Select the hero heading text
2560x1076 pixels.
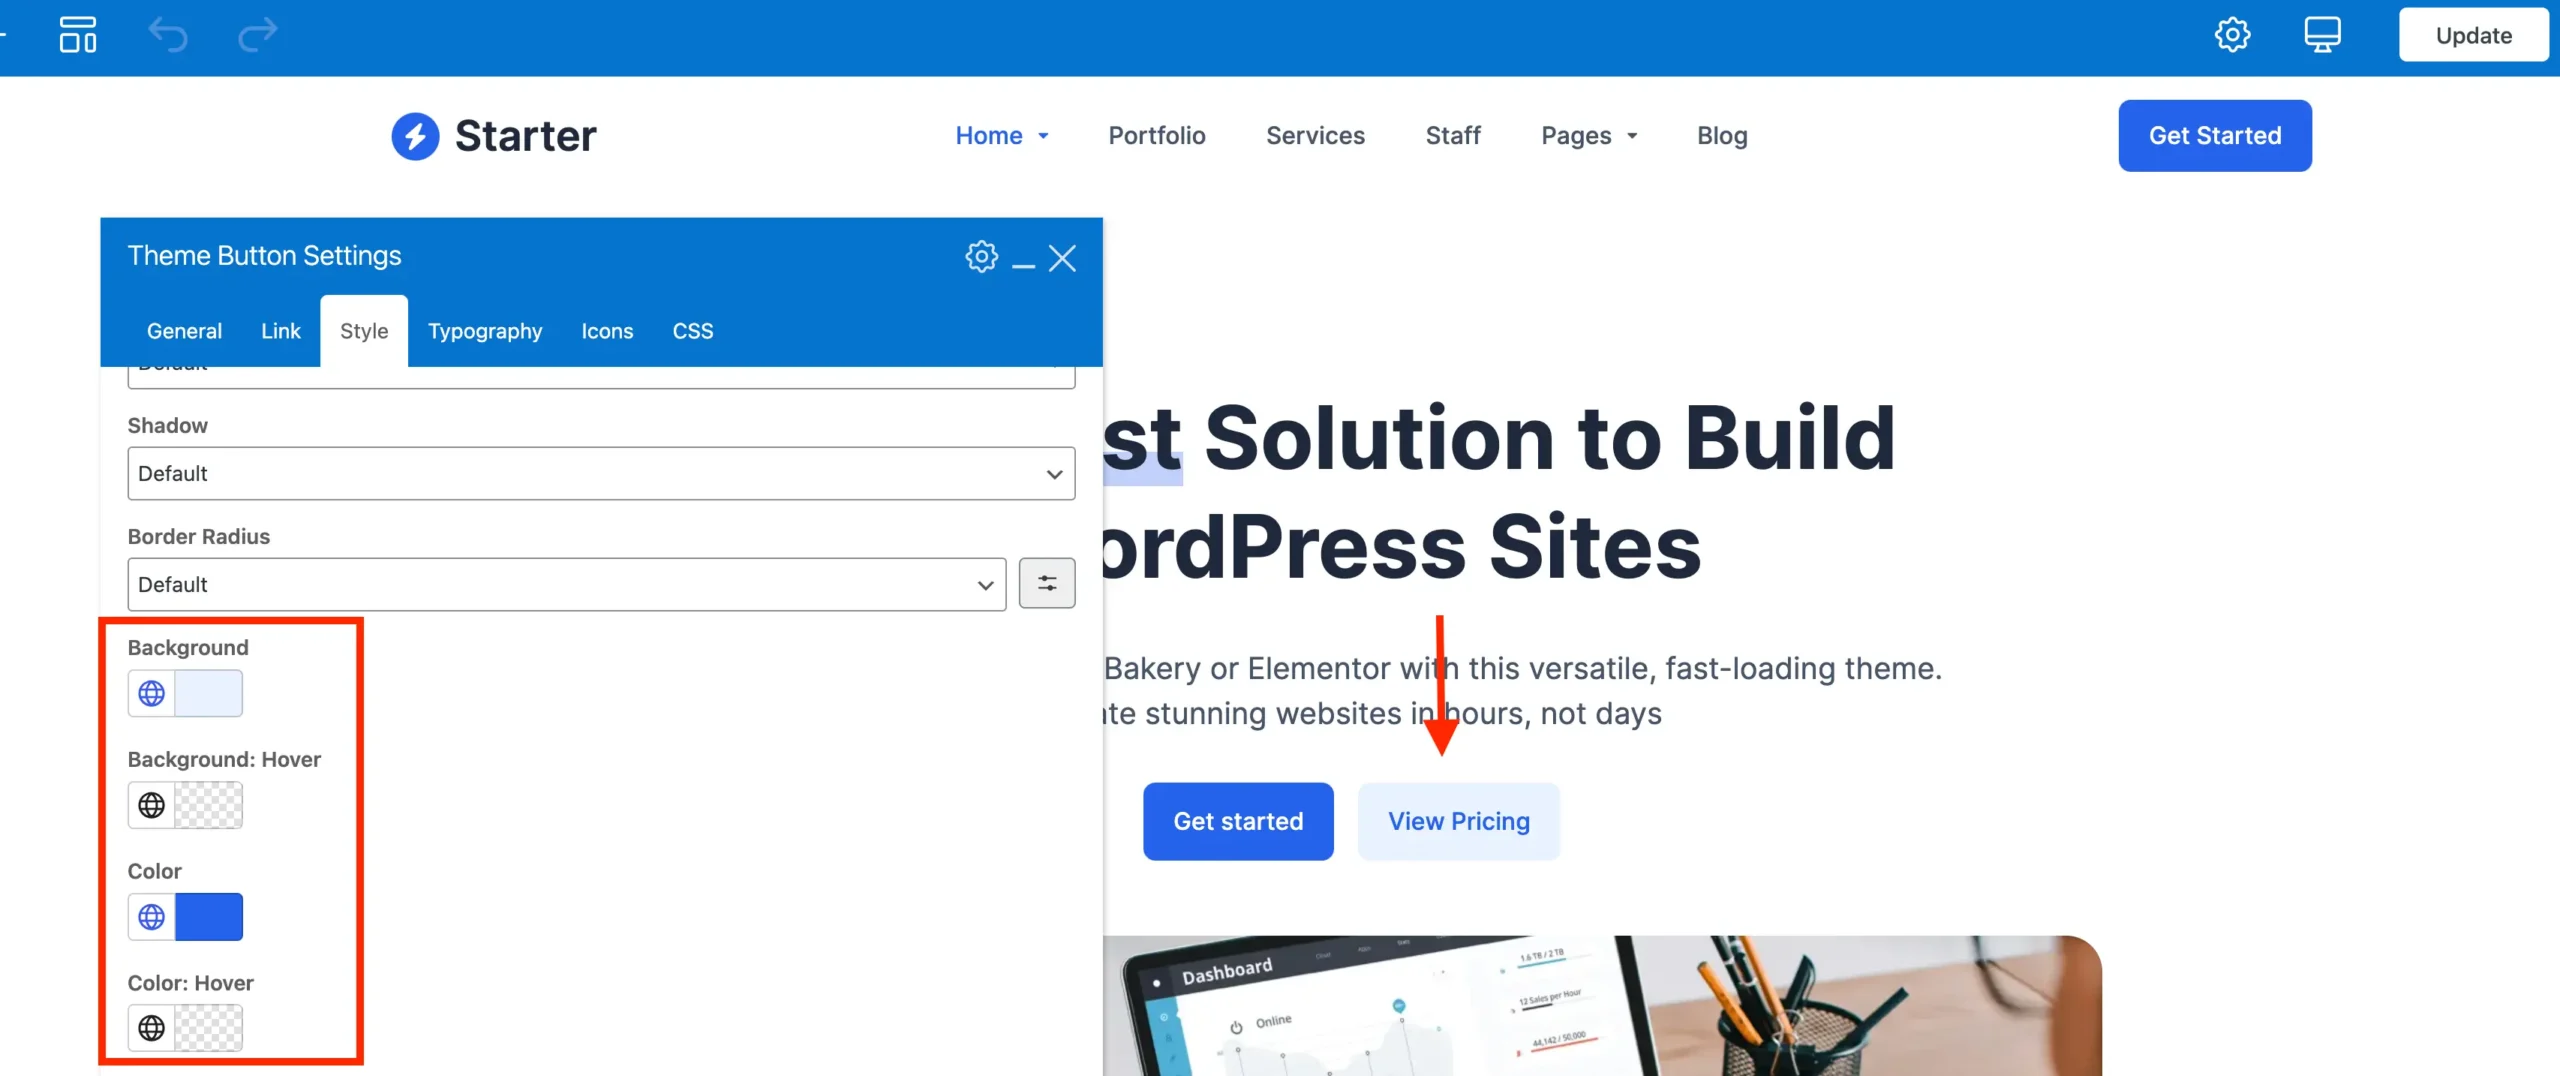(1499, 491)
